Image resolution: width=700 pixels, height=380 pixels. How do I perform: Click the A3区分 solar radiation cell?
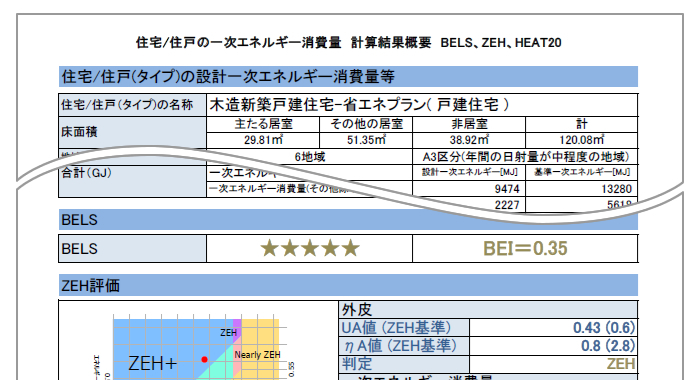(x=525, y=157)
